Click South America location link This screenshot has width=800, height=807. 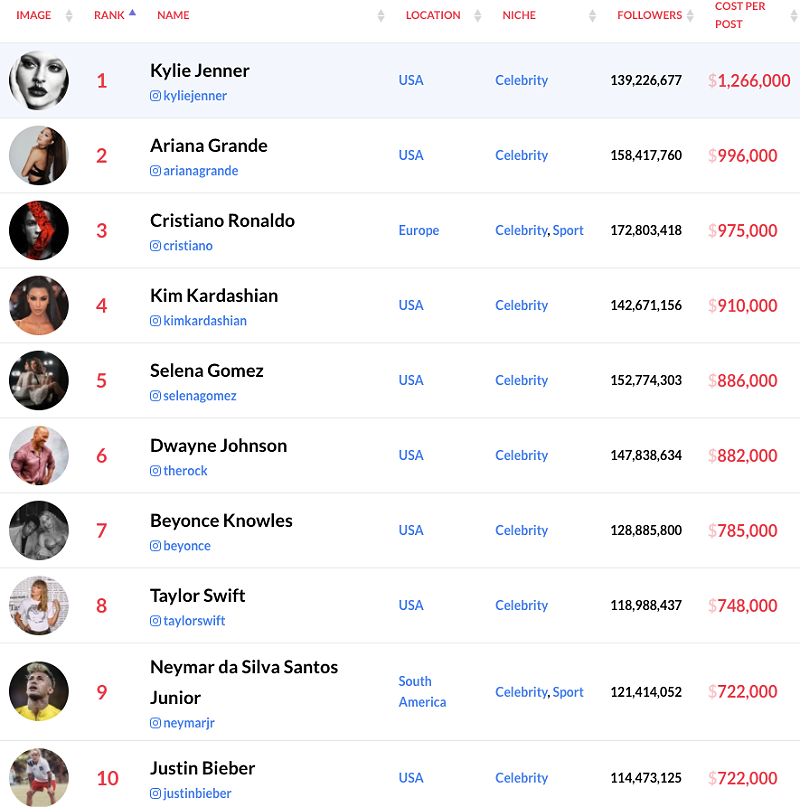click(x=422, y=692)
